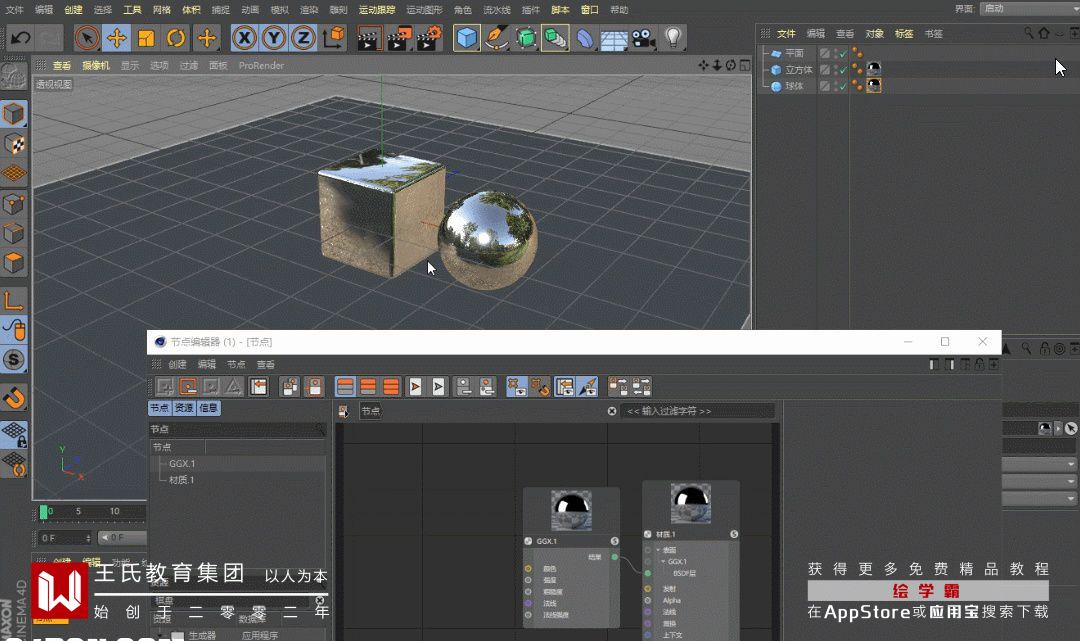1080x641 pixels.
Task: Activate the Scale tool
Action: tap(146, 37)
